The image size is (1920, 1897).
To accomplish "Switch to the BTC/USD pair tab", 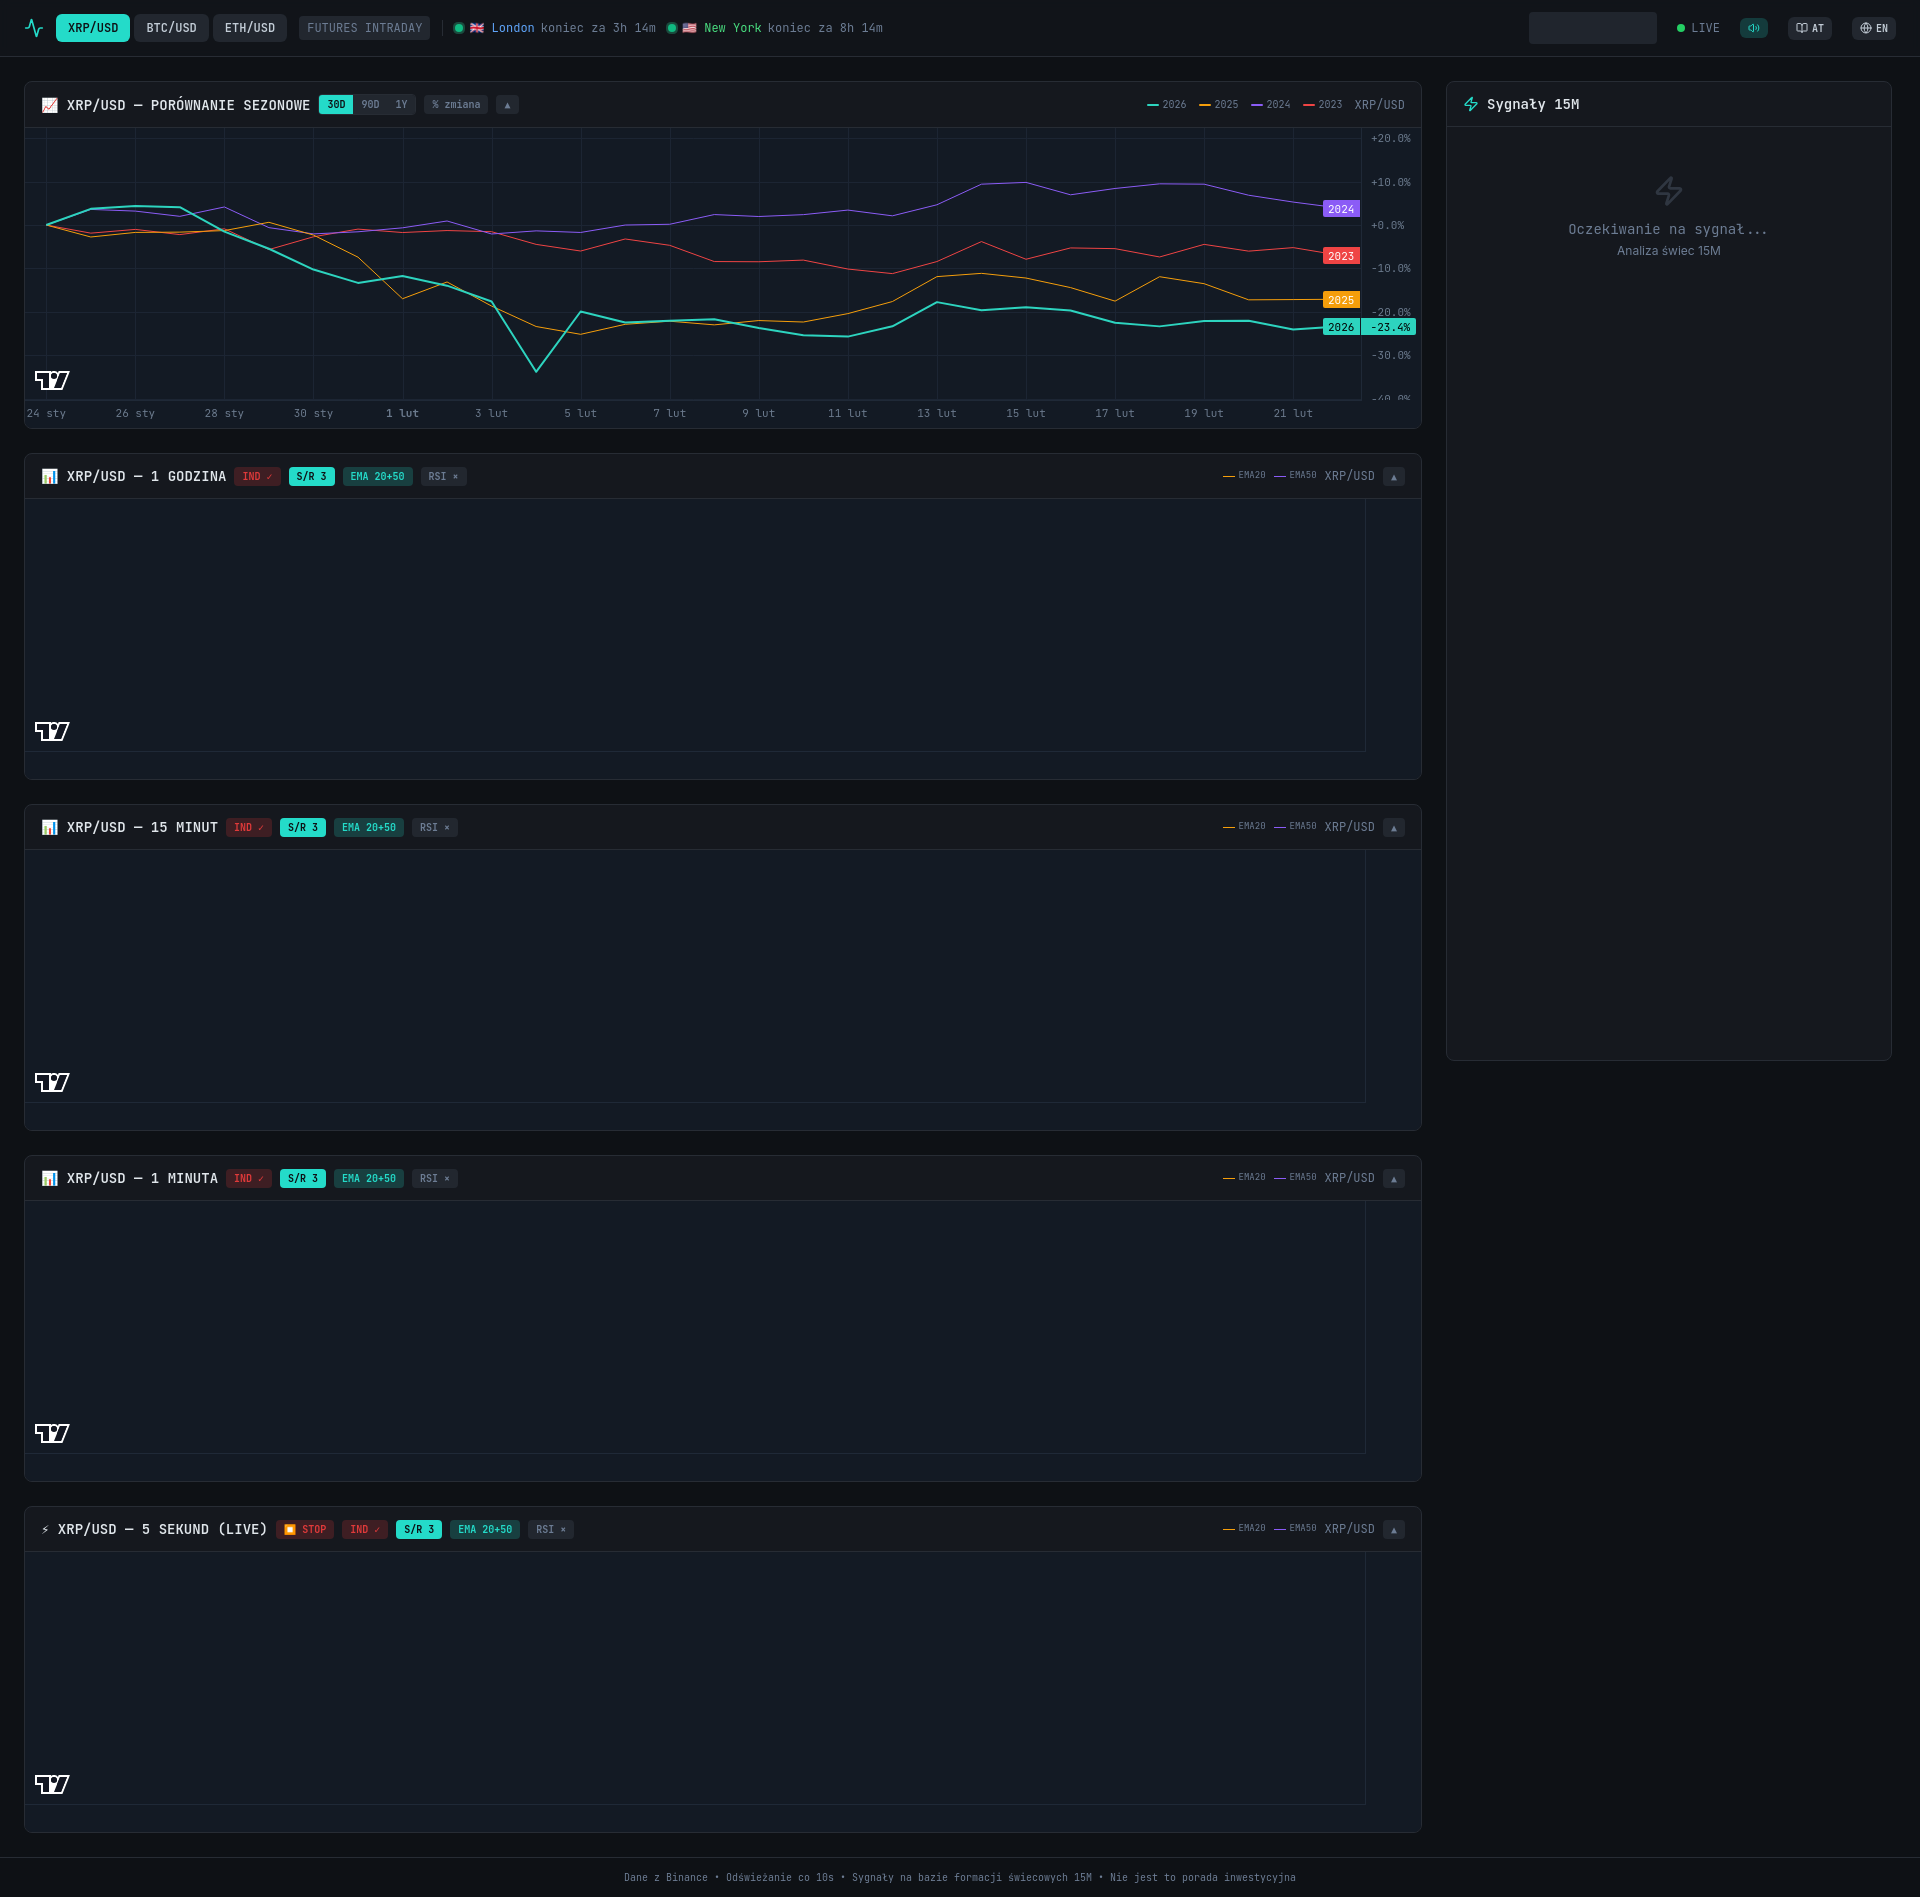I will pos(172,28).
